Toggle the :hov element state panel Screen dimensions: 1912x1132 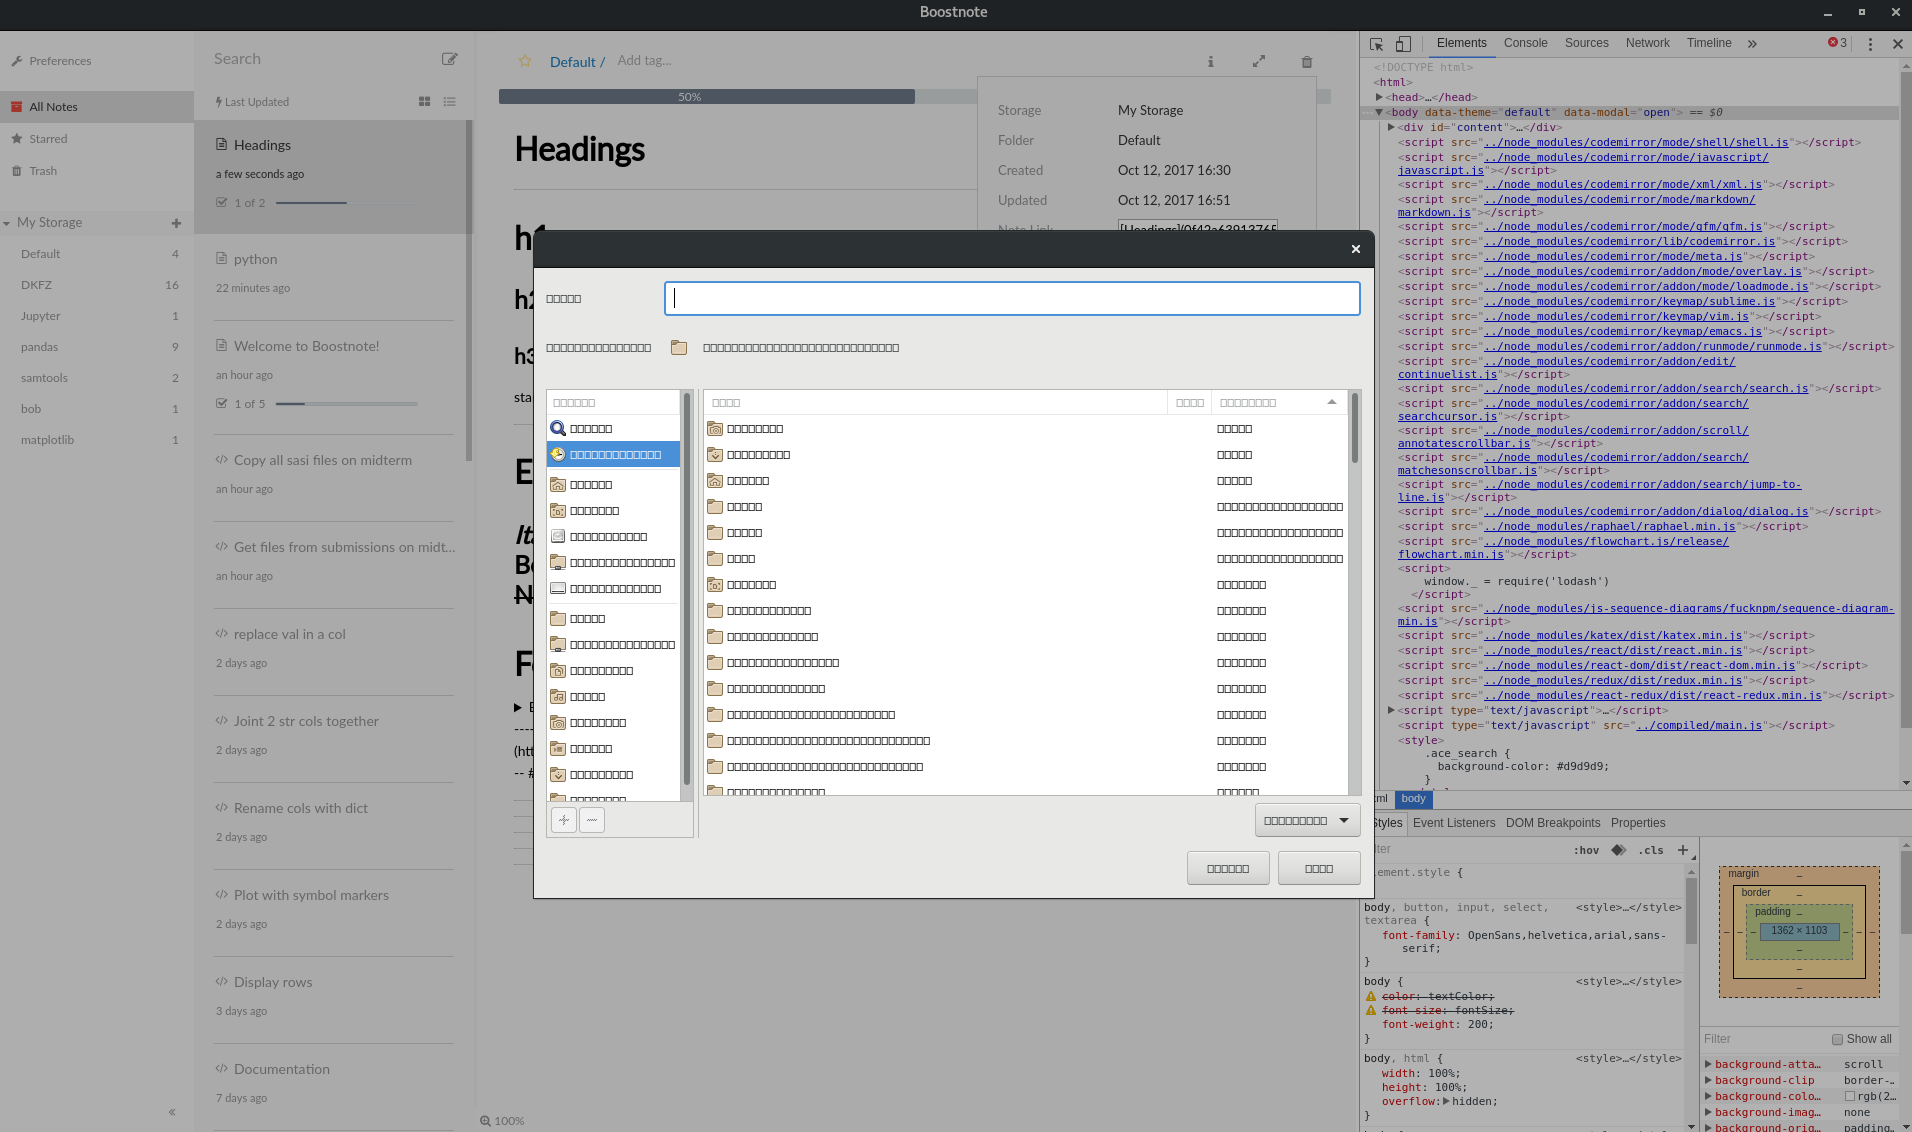[x=1586, y=851]
